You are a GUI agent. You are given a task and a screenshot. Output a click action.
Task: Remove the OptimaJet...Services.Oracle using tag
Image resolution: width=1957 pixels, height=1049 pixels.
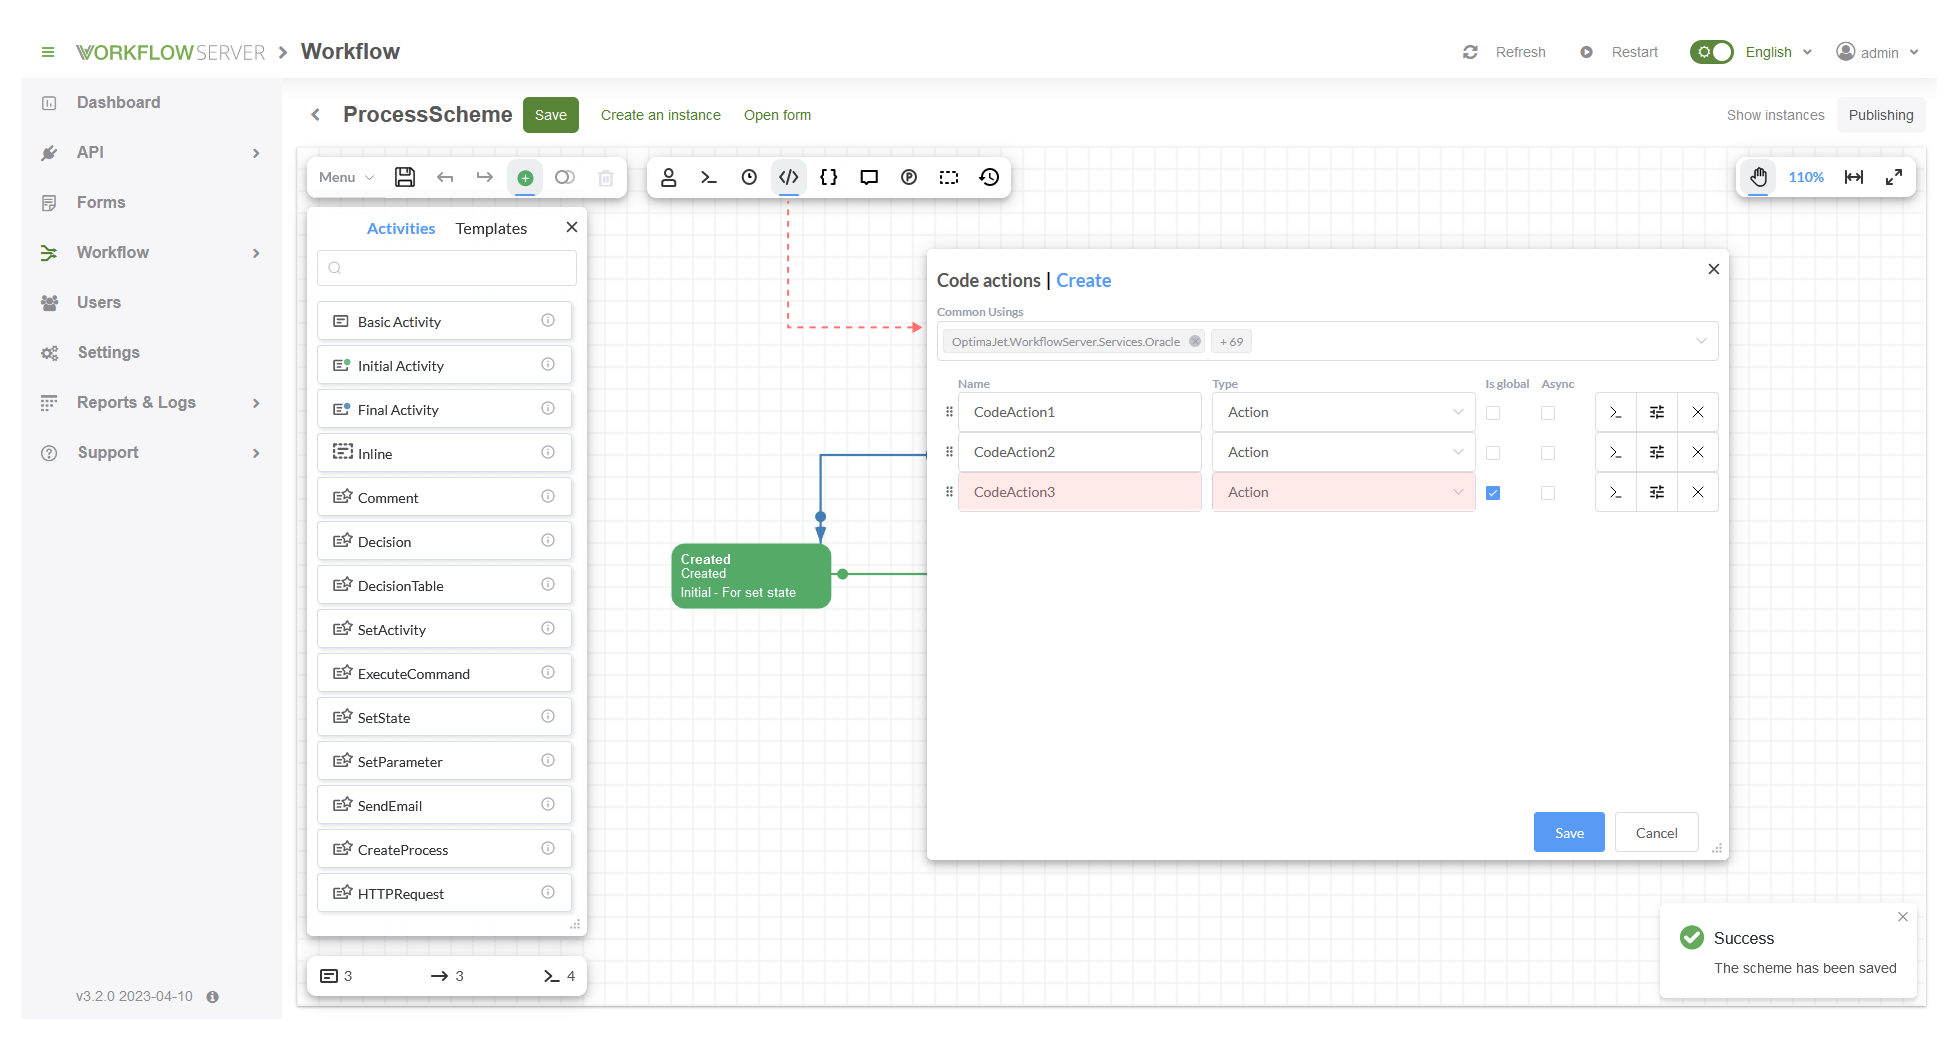click(x=1194, y=341)
